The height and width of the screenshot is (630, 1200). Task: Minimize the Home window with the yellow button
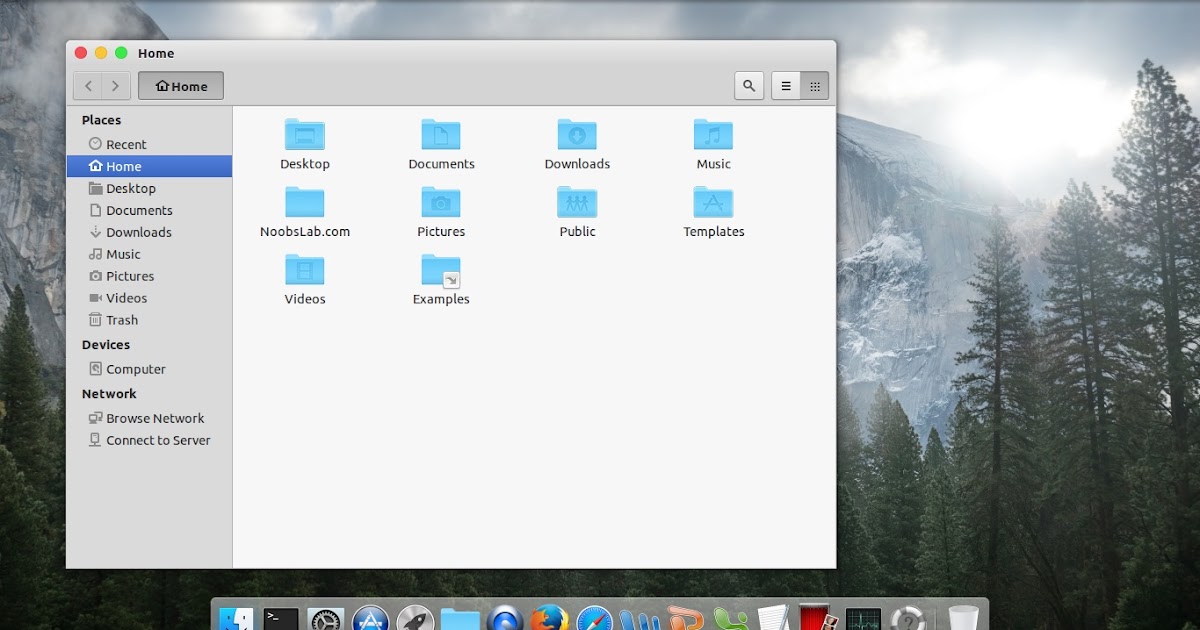[101, 53]
